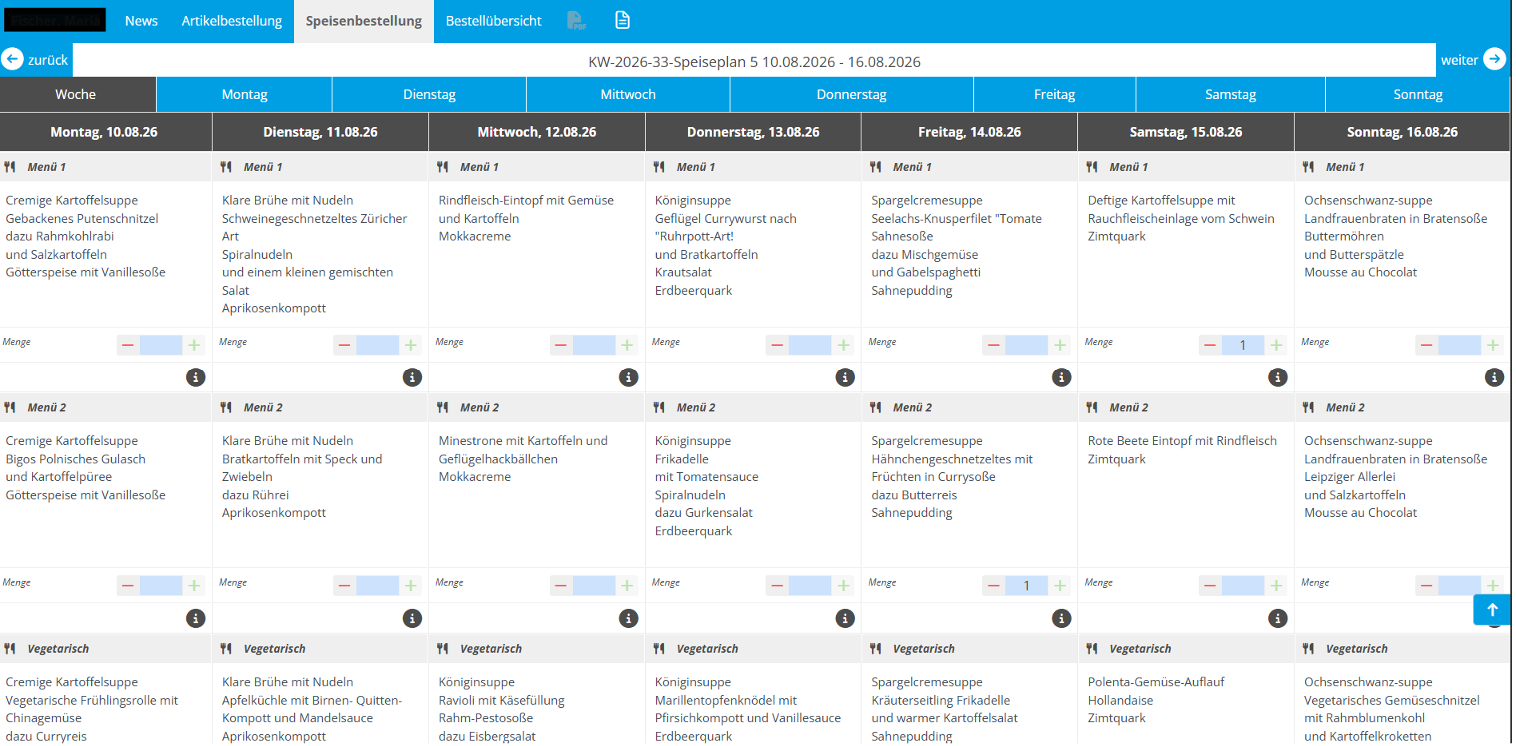Viewport: 1516px width, 746px height.
Task: Increase Menü 2 quantity for Montag
Action: [x=194, y=586]
